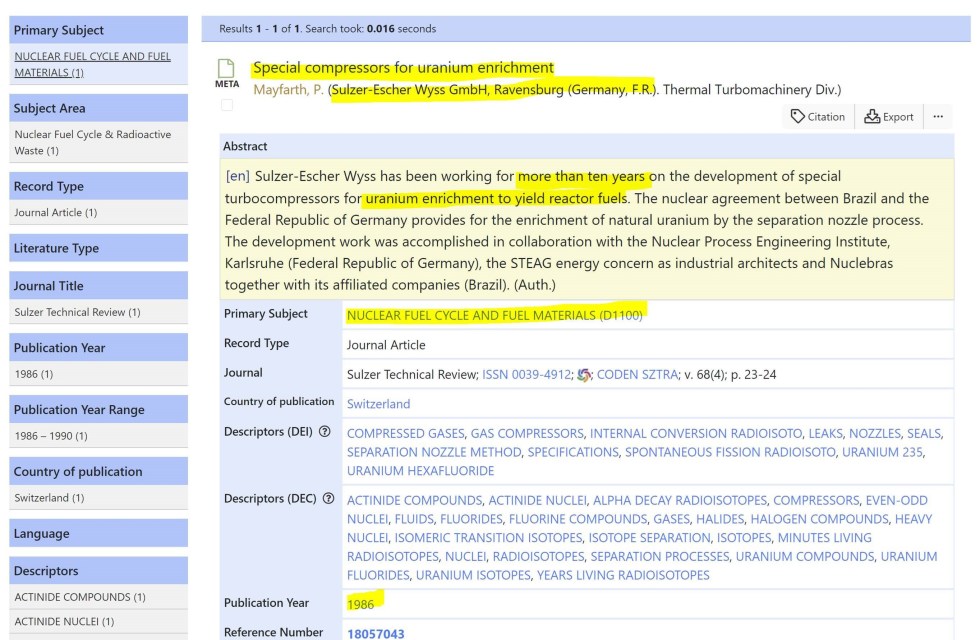Collapse the Journal Title facet header
This screenshot has width=980, height=640.
pyautogui.click(x=98, y=286)
